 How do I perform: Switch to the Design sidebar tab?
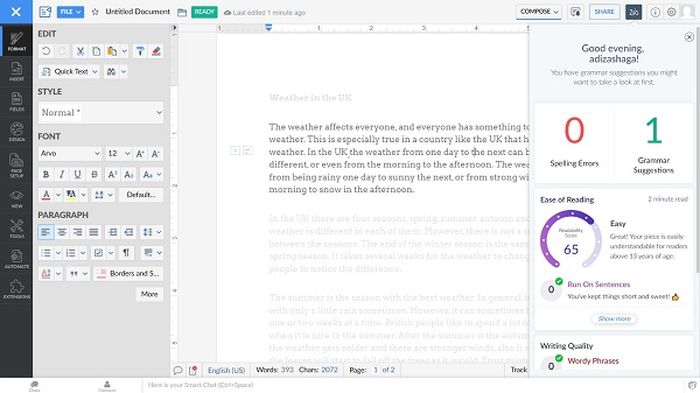click(17, 132)
